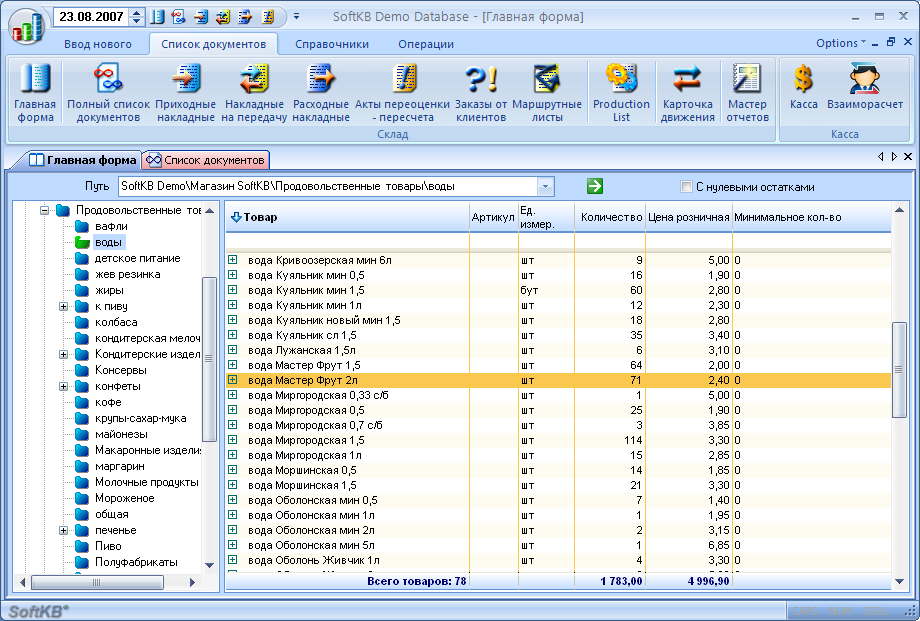Screen dimensions: 920x621
Task: Collapse Продовольственные товары tree node
Action: pos(44,210)
